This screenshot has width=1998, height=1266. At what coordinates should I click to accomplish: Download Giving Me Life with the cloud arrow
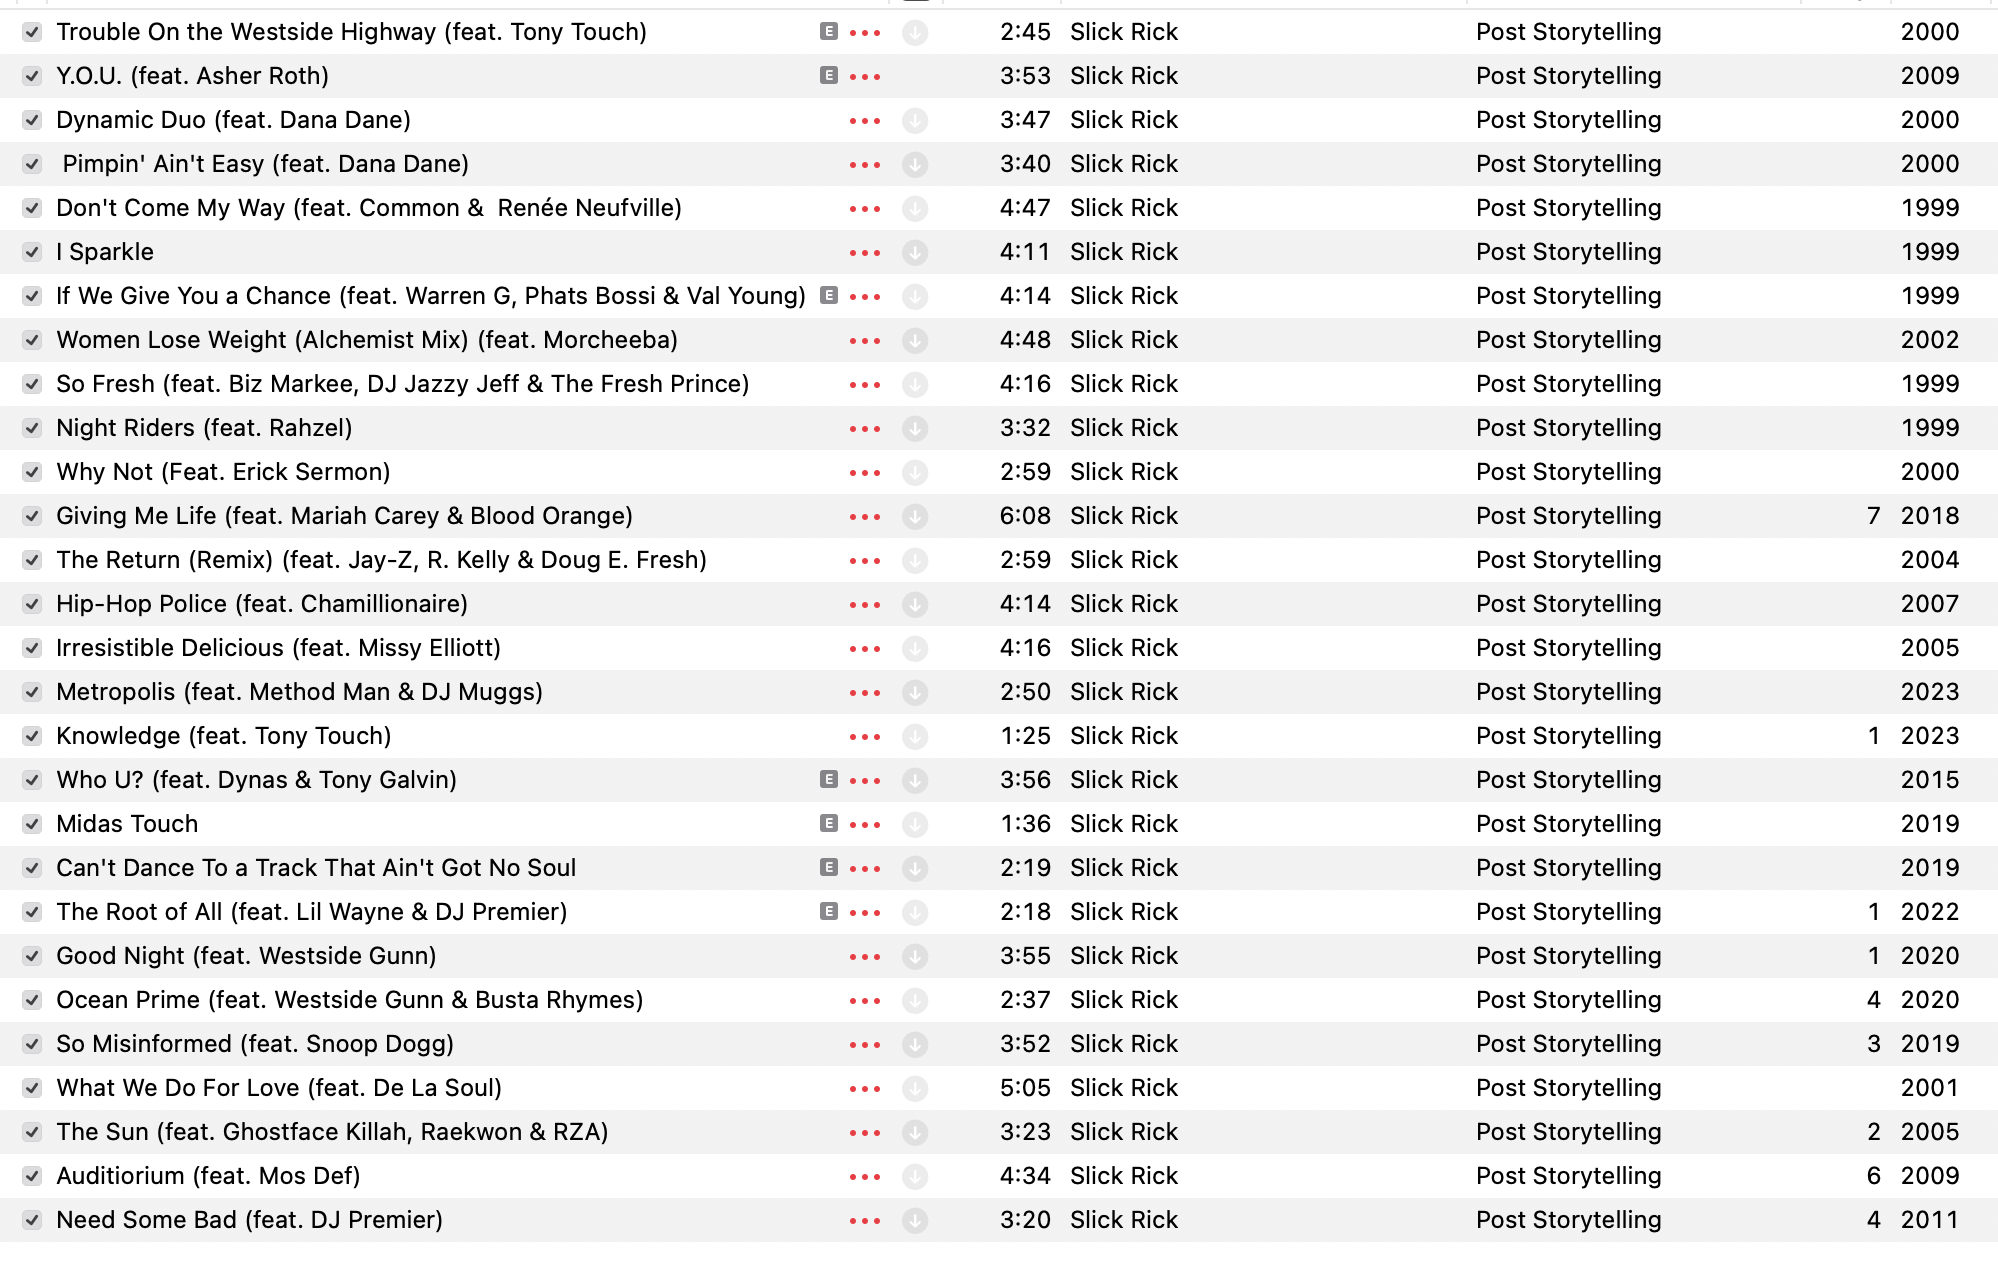point(915,517)
